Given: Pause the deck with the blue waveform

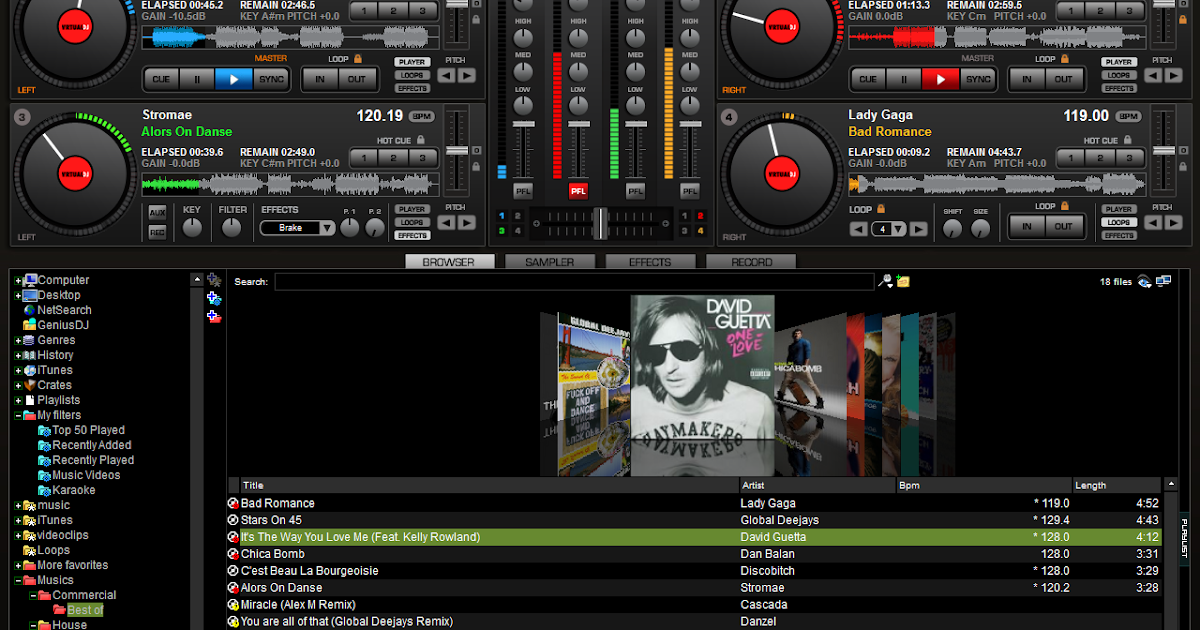Looking at the screenshot, I should pyautogui.click(x=199, y=79).
